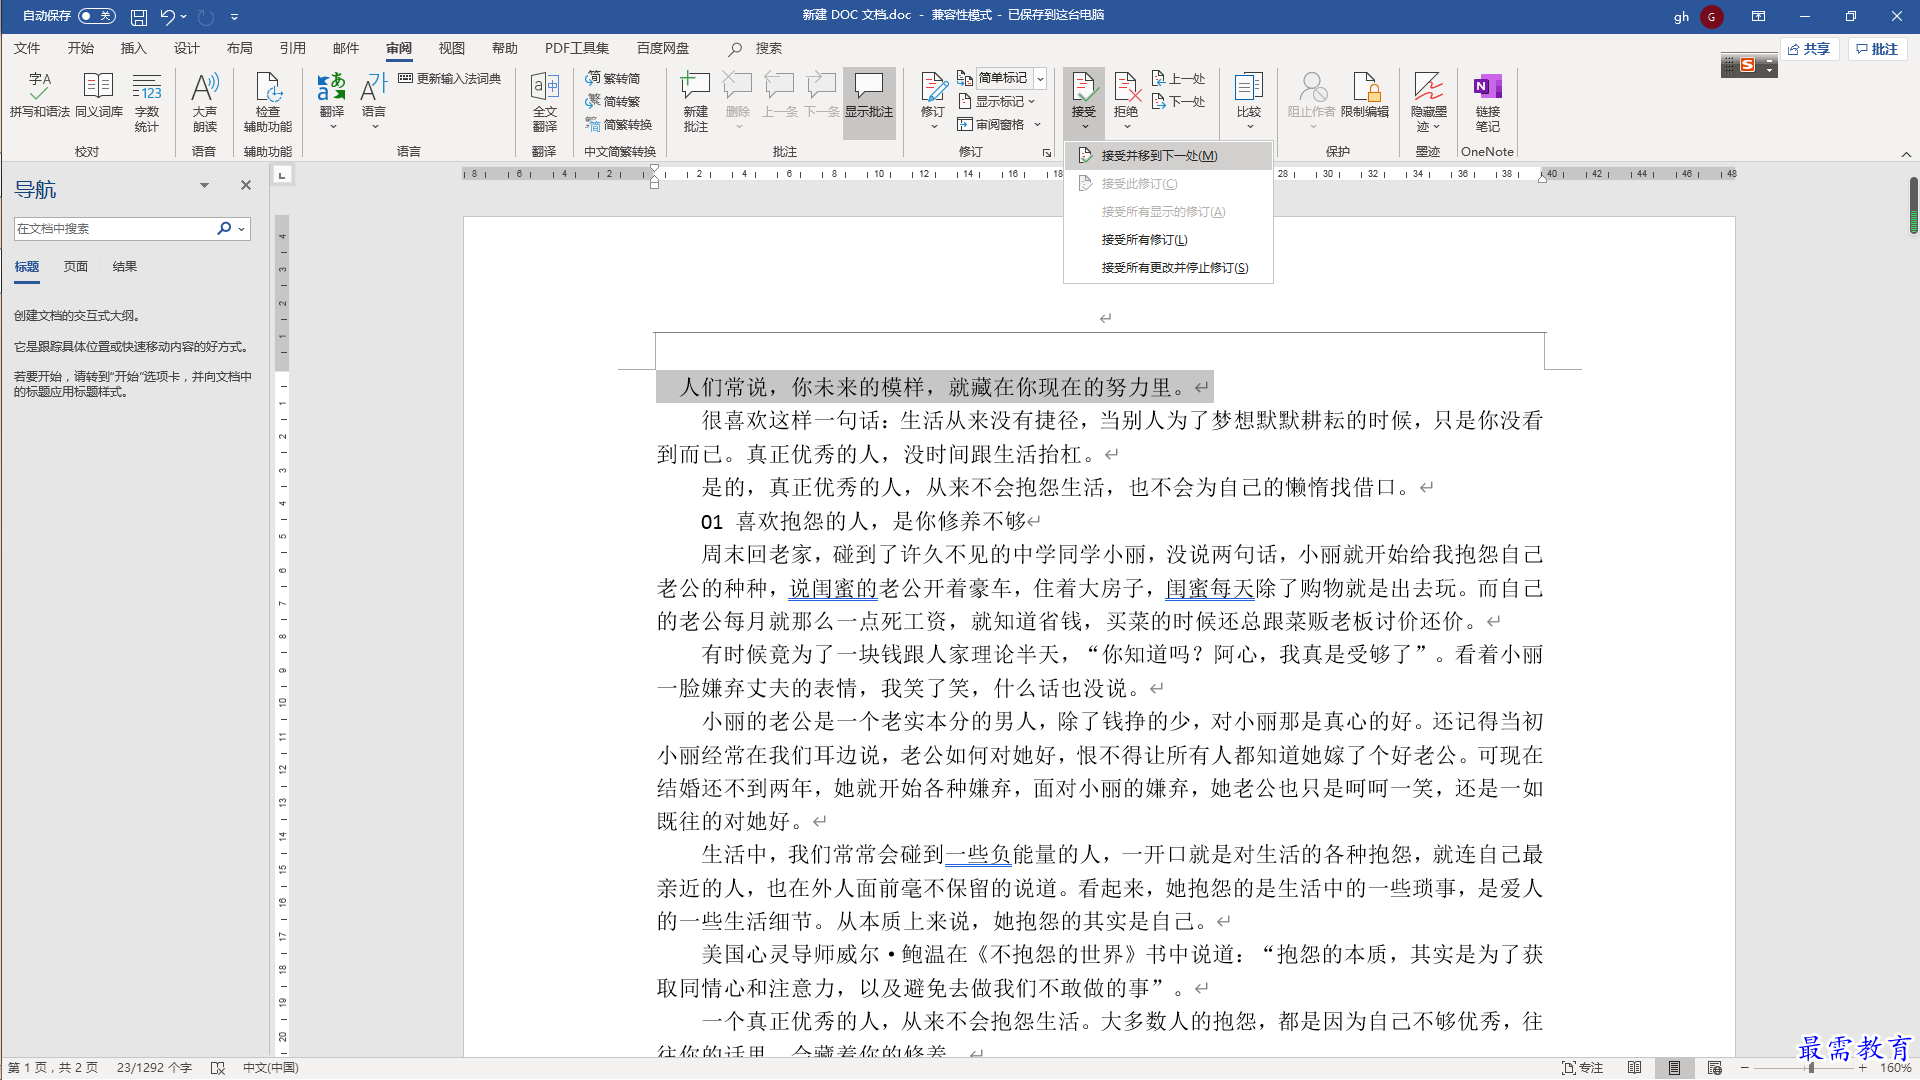Start Read Aloud (大声朗读)
Image resolution: width=1920 pixels, height=1080 pixels.
coord(205,102)
